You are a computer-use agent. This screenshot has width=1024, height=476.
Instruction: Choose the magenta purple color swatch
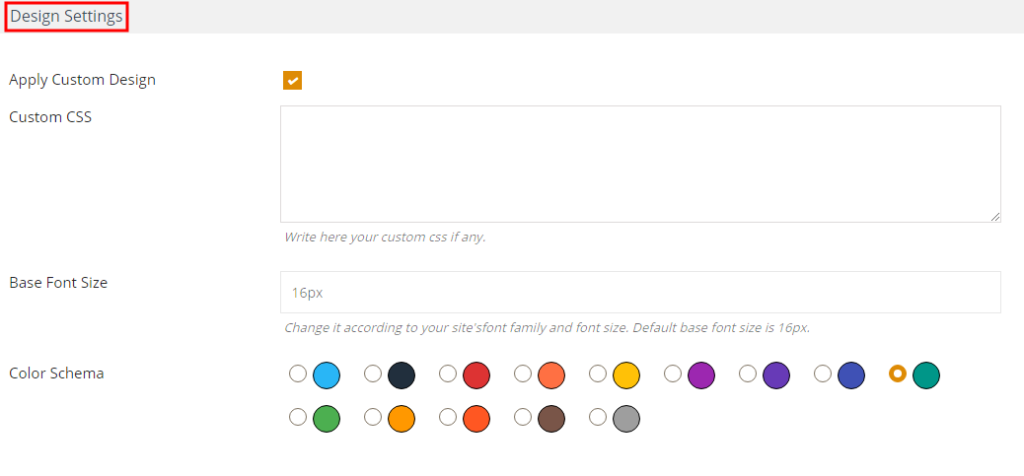point(701,376)
